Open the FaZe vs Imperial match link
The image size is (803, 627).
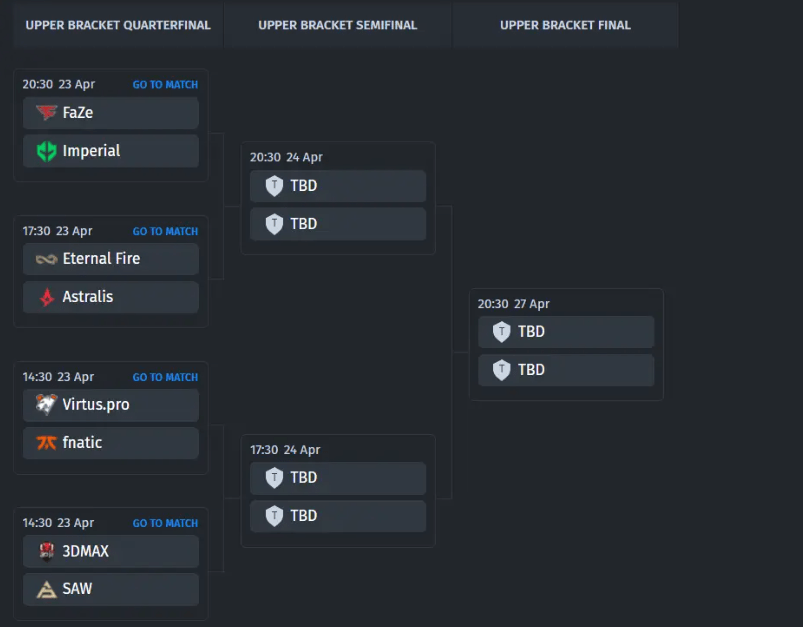click(165, 85)
